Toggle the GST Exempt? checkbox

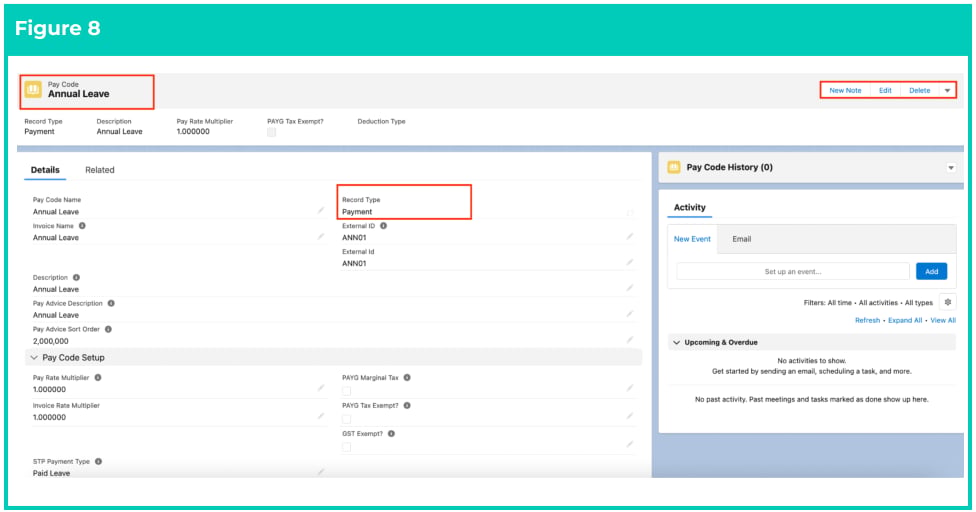pyautogui.click(x=347, y=447)
